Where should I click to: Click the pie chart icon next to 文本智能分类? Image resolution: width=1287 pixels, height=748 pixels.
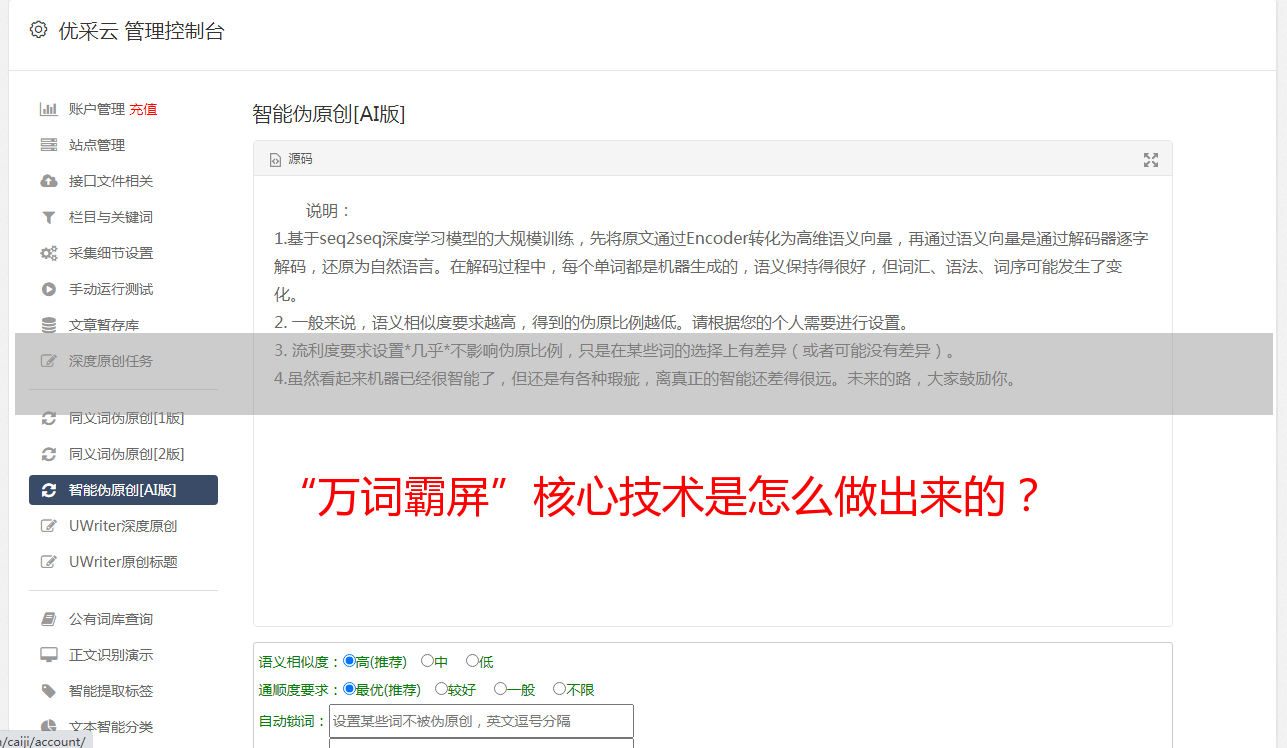point(48,727)
